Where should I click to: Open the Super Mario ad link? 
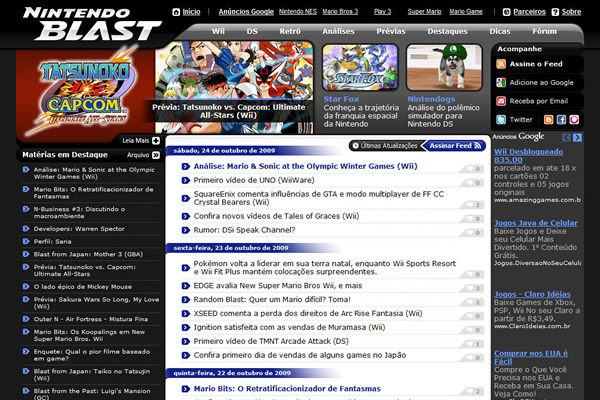(424, 11)
